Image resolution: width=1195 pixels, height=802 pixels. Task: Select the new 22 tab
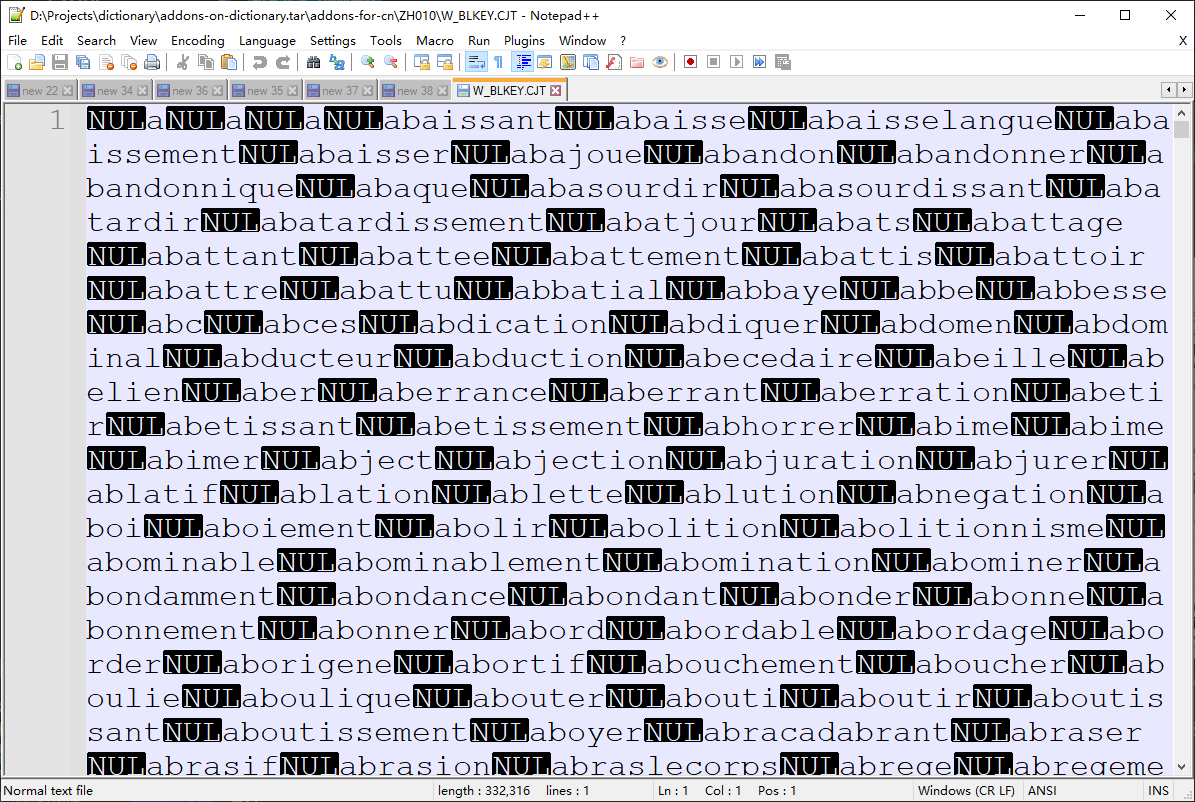[39, 90]
